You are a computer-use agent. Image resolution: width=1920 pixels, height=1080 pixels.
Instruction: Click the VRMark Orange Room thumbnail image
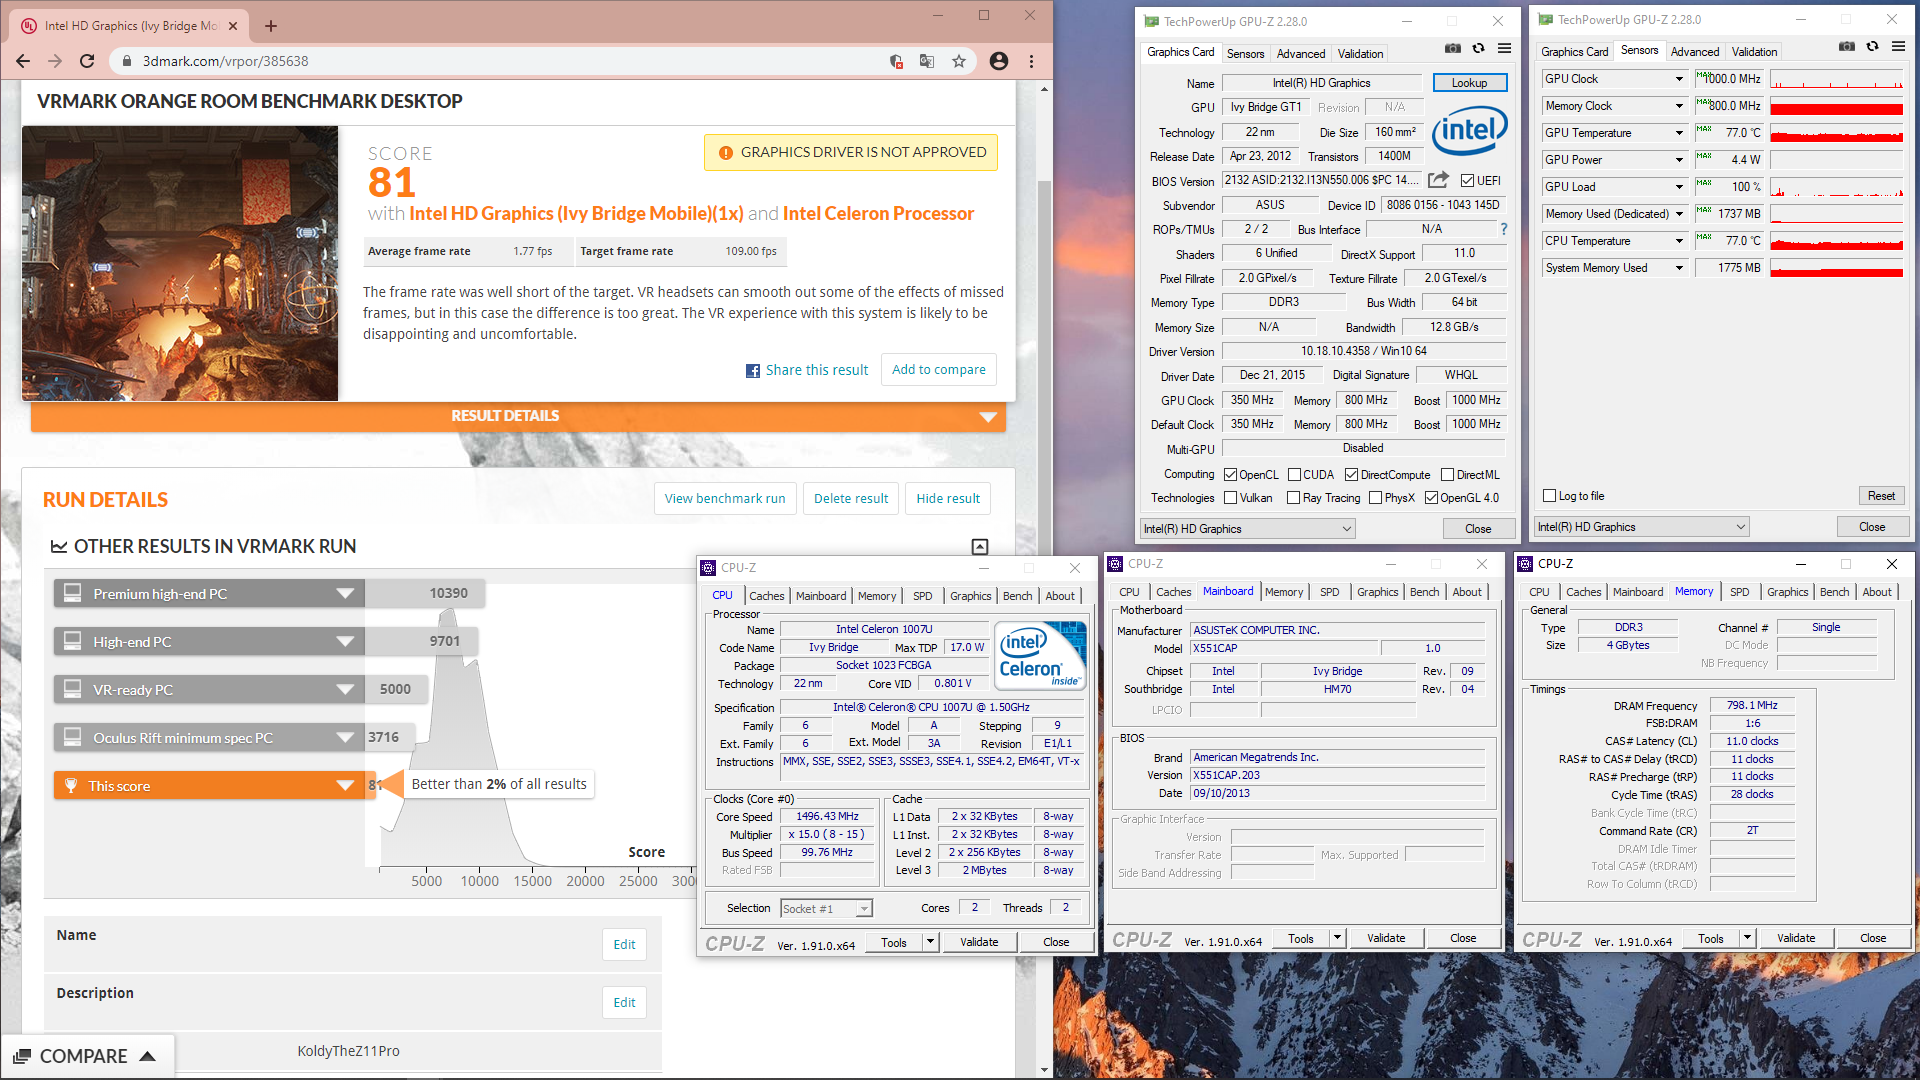point(180,263)
